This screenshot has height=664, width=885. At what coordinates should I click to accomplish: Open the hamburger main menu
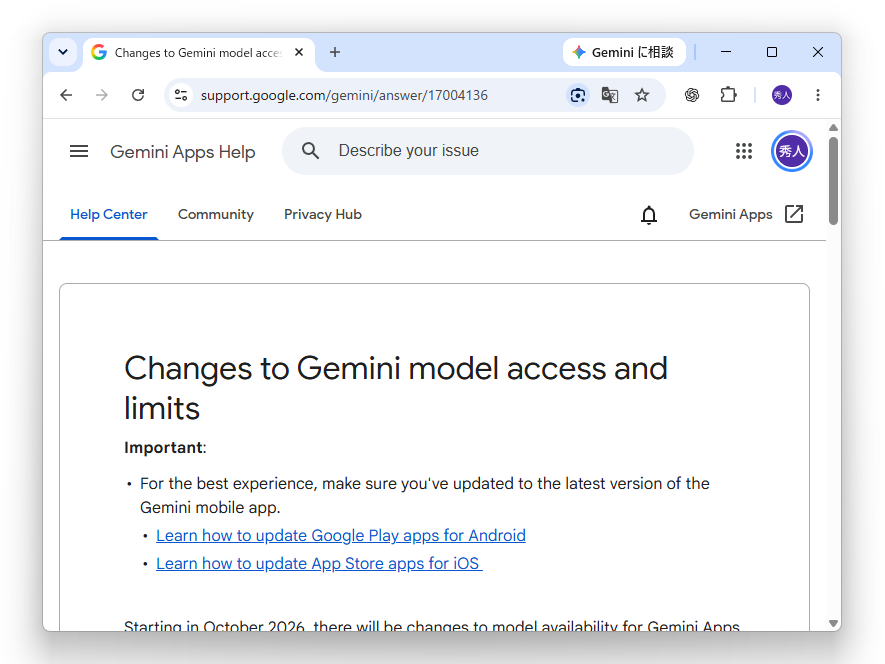[79, 151]
